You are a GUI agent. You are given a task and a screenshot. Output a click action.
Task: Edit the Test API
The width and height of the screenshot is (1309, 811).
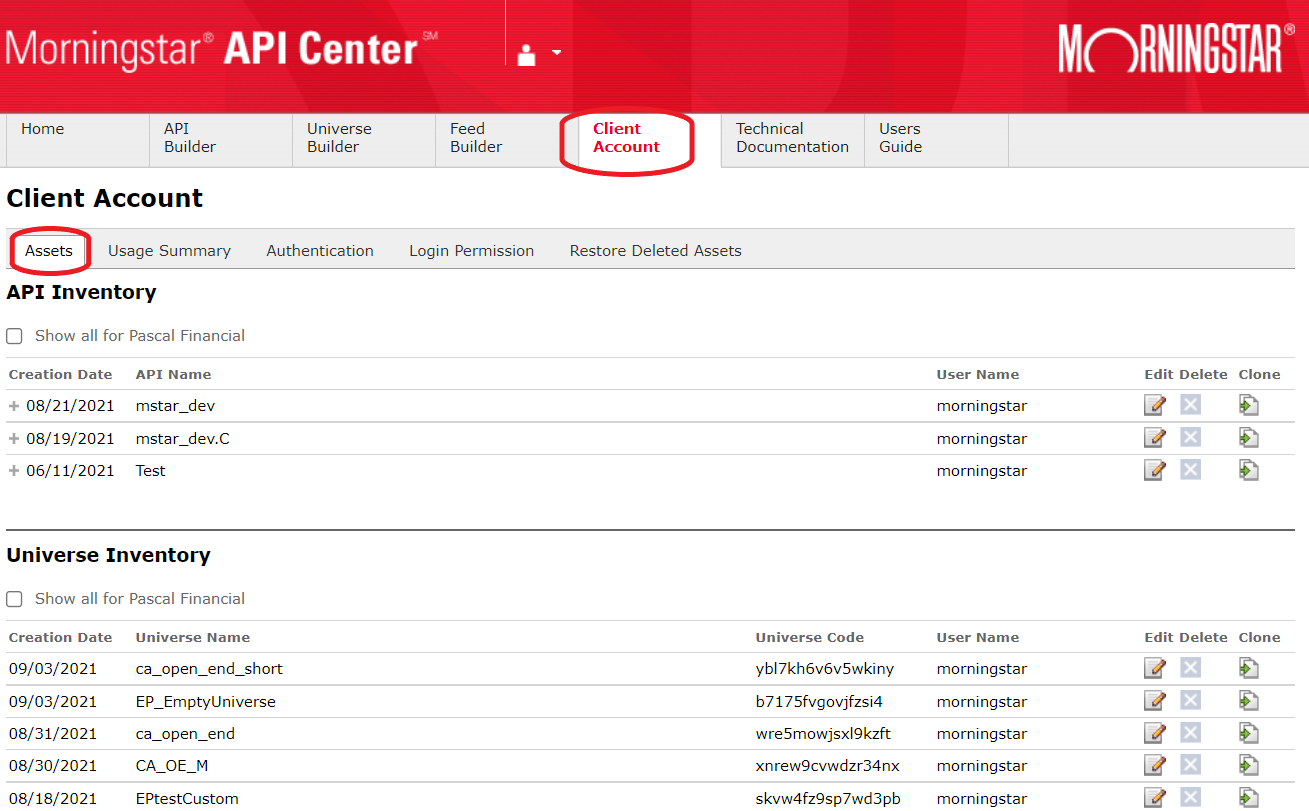tap(1155, 470)
